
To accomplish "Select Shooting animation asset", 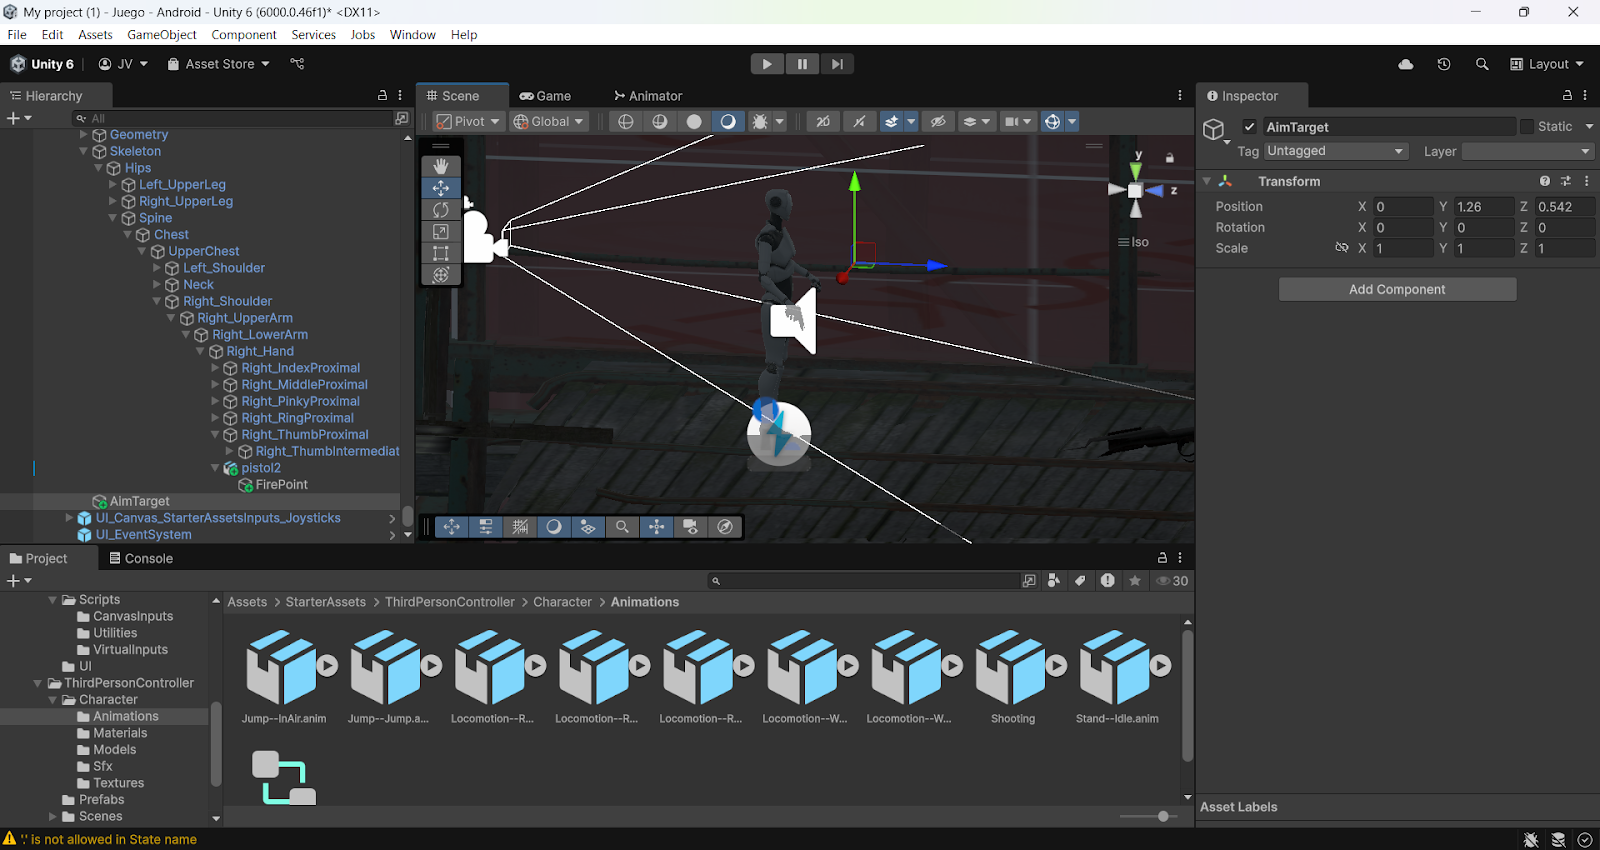I will tap(1013, 677).
